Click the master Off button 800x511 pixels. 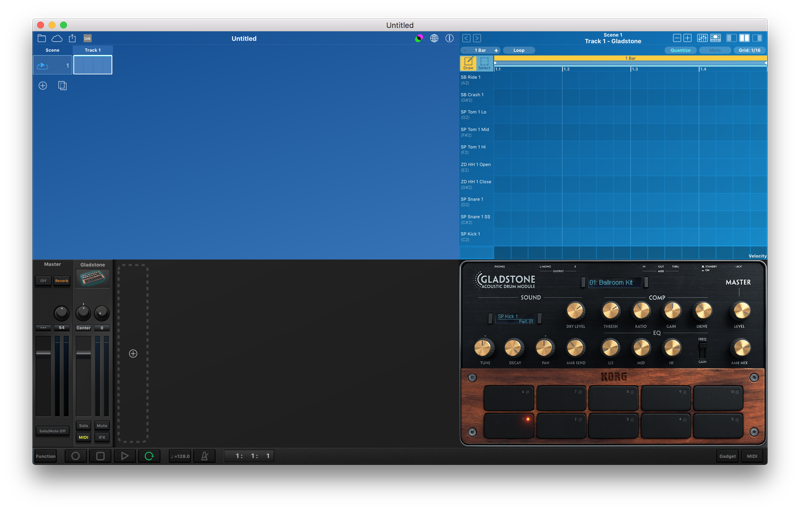[43, 280]
